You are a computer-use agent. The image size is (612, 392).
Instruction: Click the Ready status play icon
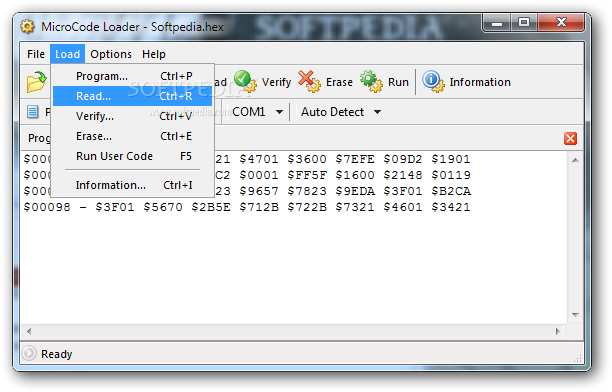29,353
